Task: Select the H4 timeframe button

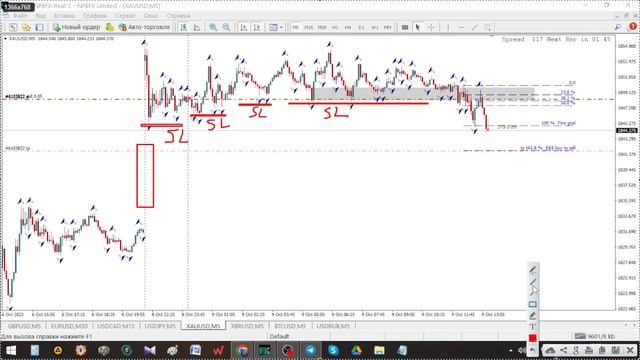Action: [x=348, y=27]
